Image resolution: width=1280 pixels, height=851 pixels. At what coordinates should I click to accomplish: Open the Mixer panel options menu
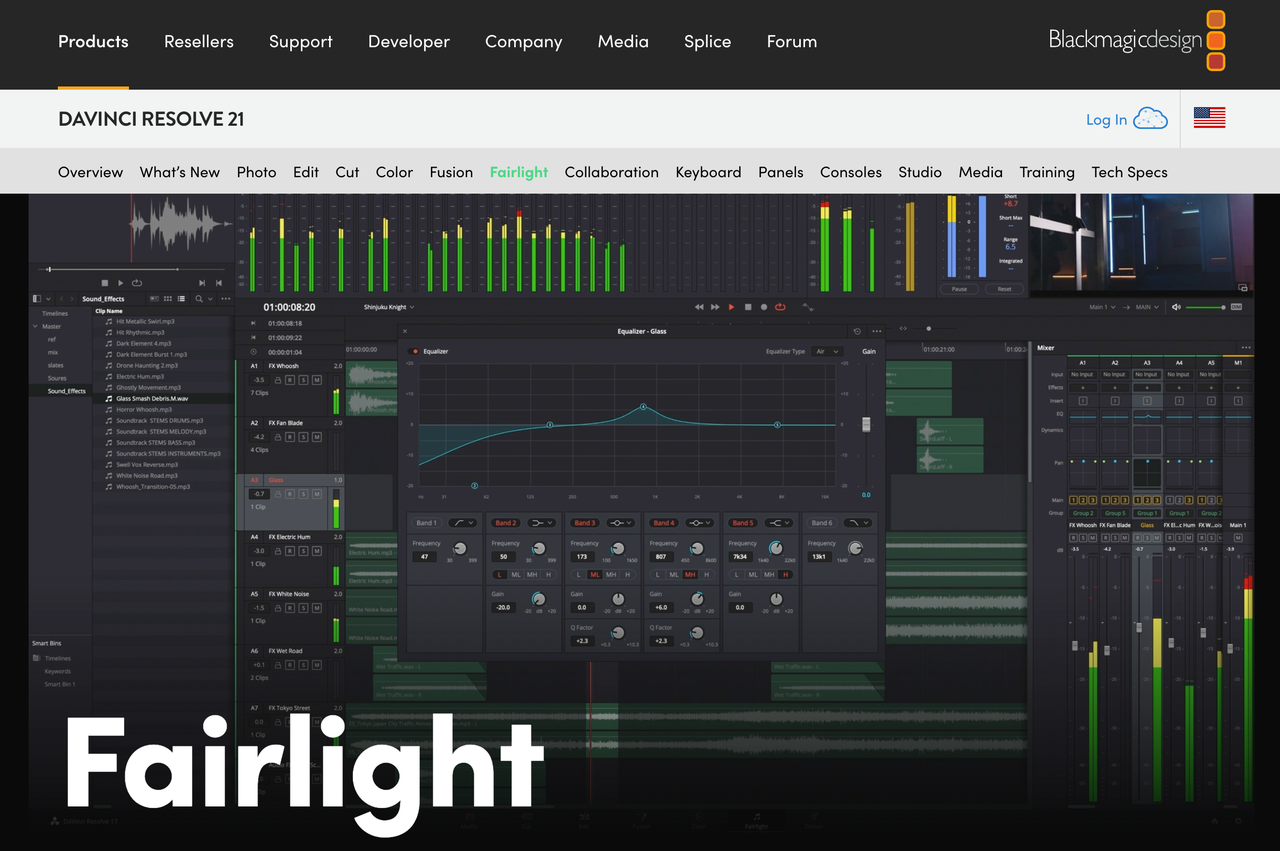coord(1246,347)
